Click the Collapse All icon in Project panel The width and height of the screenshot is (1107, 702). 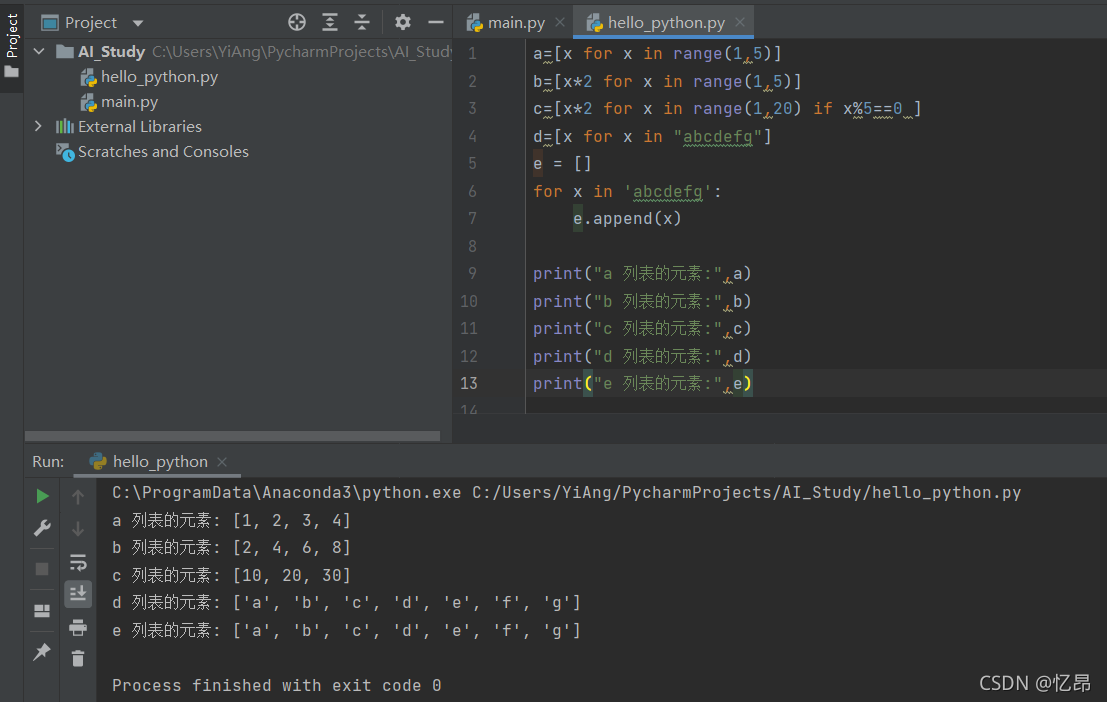point(361,23)
